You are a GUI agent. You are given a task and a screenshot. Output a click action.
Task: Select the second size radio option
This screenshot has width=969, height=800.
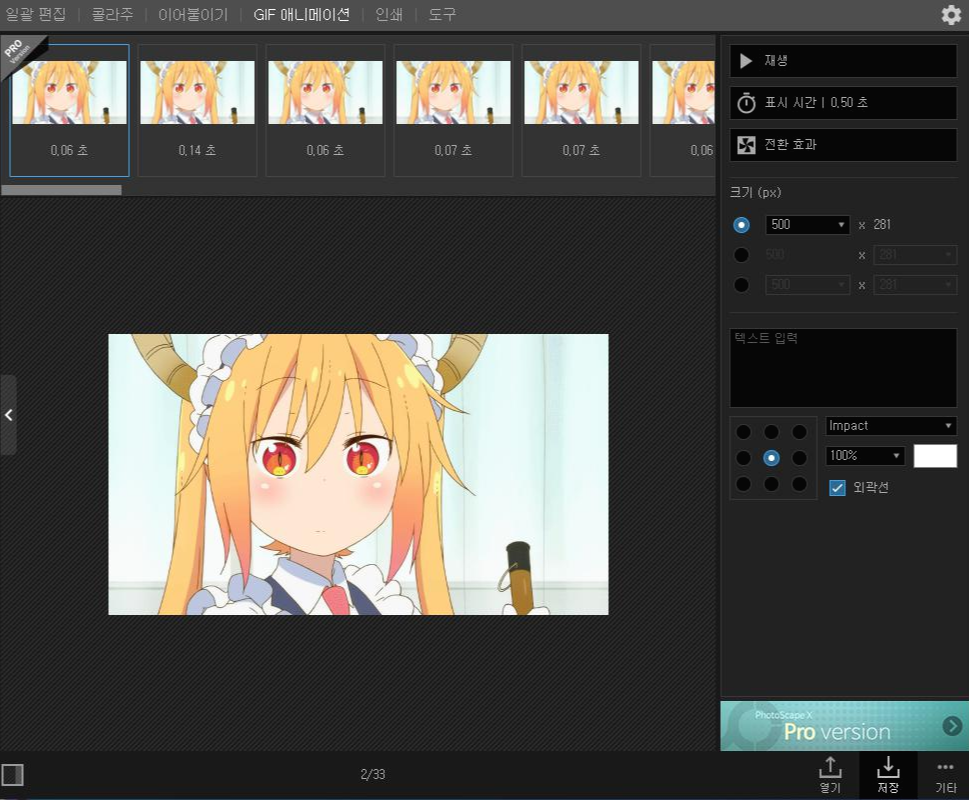[741, 255]
